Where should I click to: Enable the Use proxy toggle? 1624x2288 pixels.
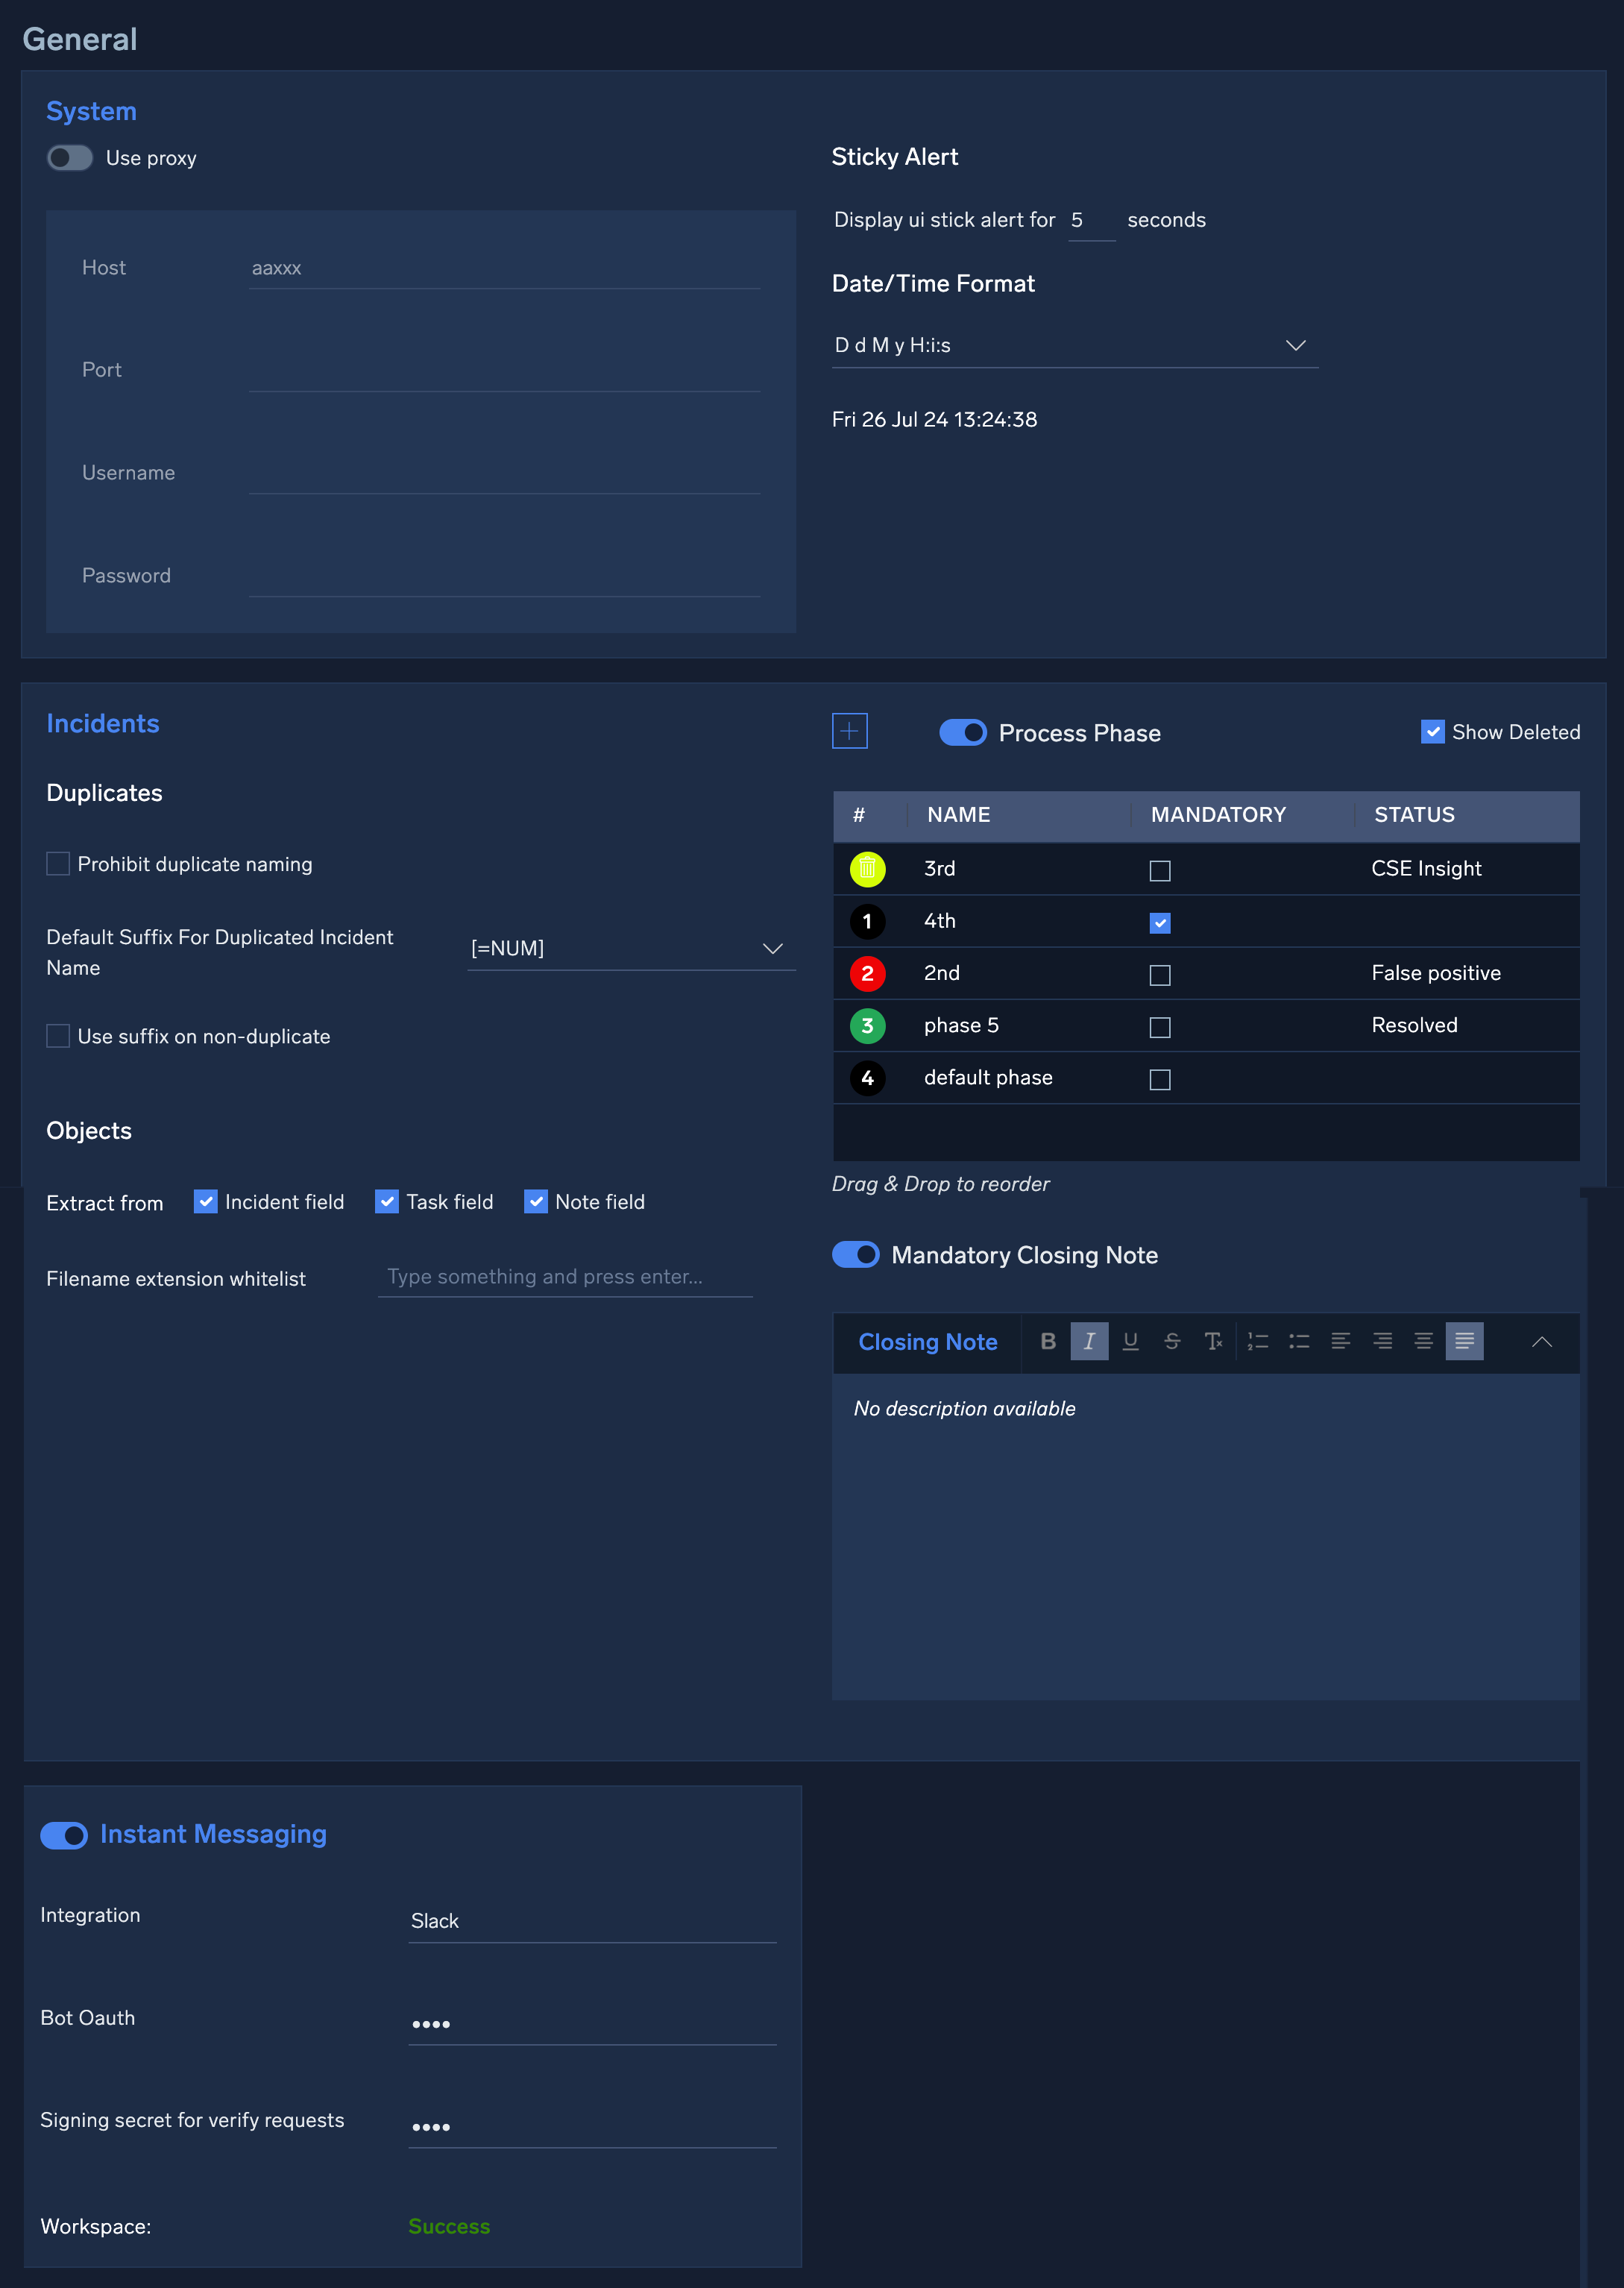click(x=69, y=157)
